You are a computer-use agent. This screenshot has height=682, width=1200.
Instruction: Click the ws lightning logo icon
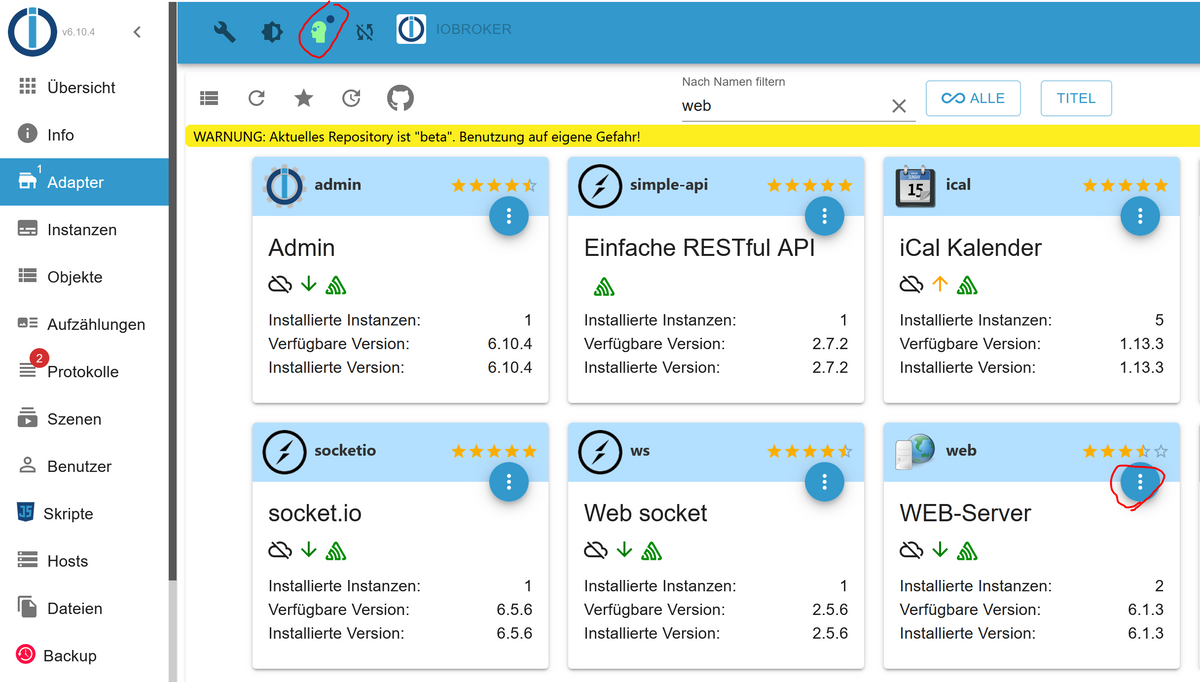(x=600, y=452)
